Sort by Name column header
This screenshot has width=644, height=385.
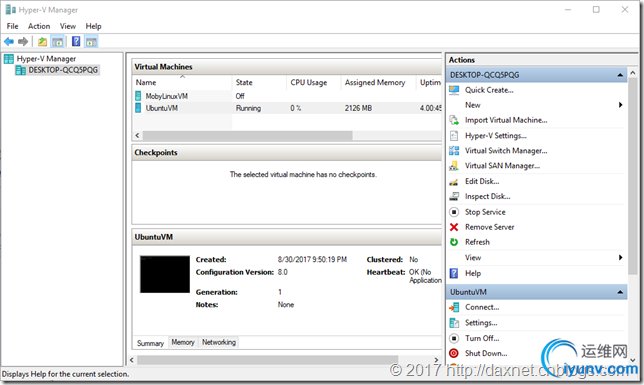click(x=182, y=83)
